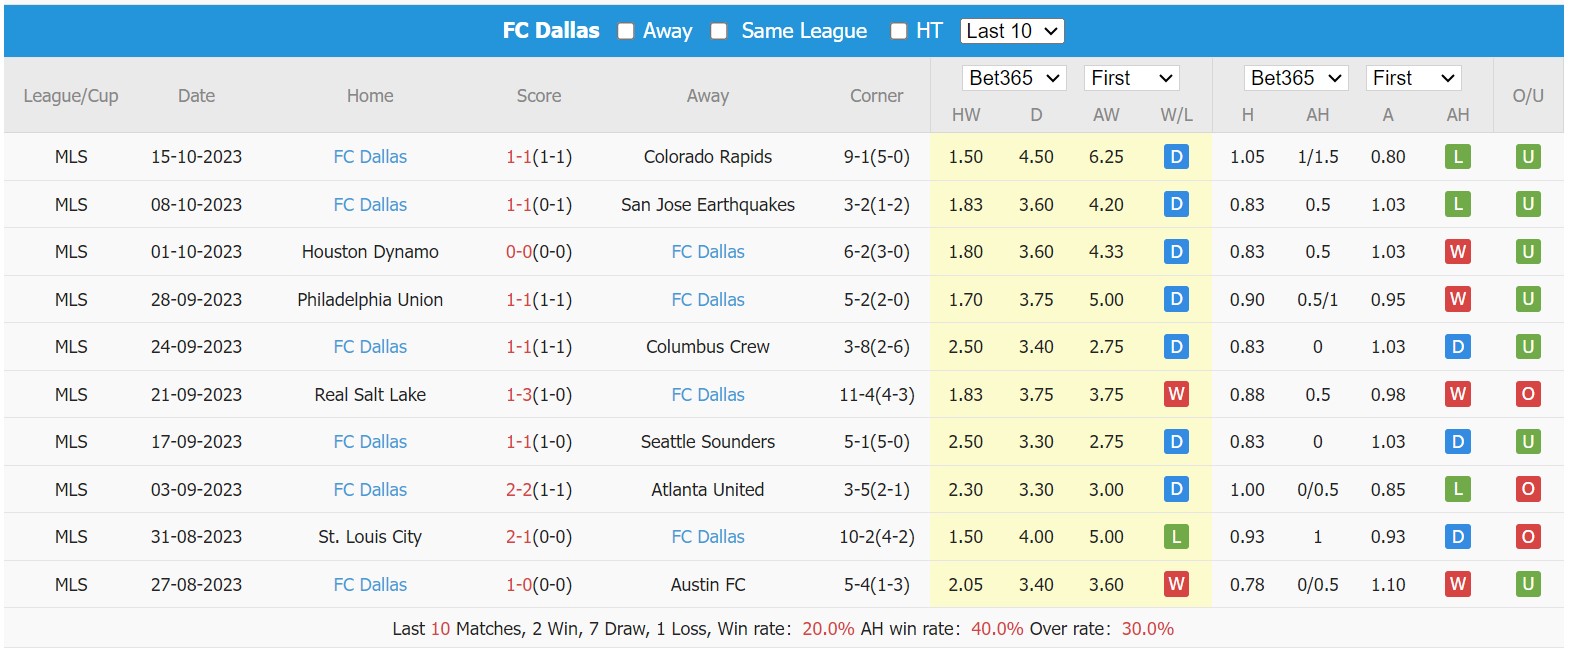Open the First odds dropdown next to Bet365
1573x654 pixels.
(x=1131, y=77)
